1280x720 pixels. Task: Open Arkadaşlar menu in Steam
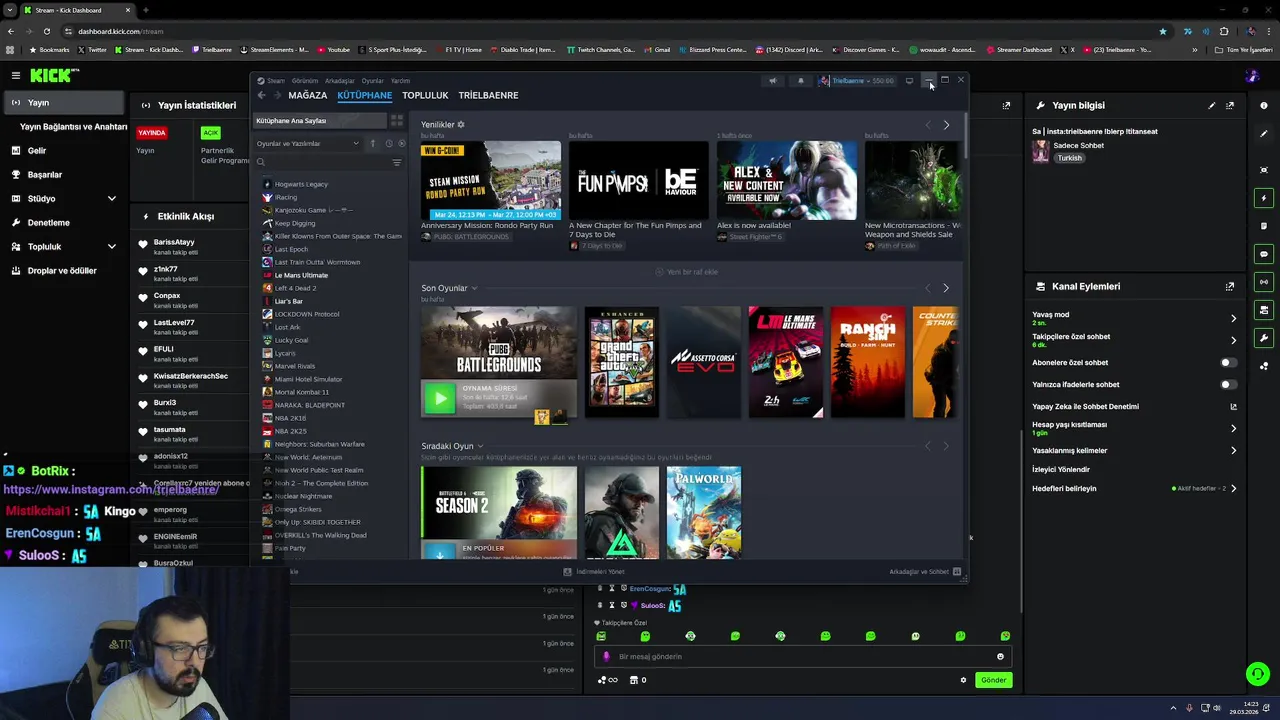[x=340, y=81]
